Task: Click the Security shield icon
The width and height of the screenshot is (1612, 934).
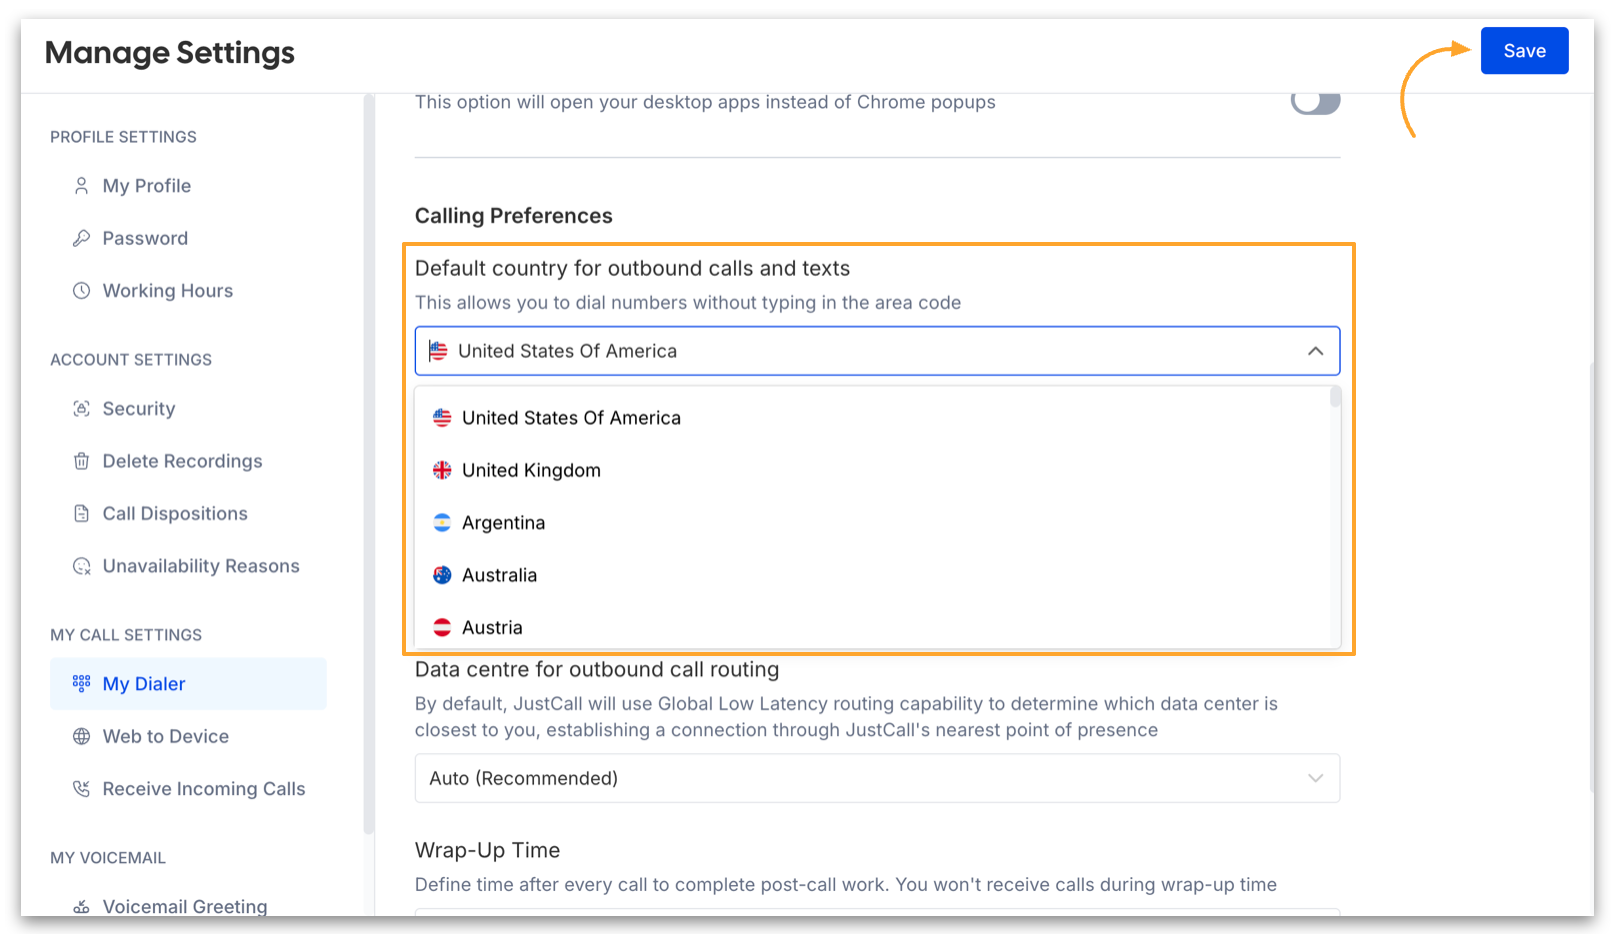Action: point(81,409)
